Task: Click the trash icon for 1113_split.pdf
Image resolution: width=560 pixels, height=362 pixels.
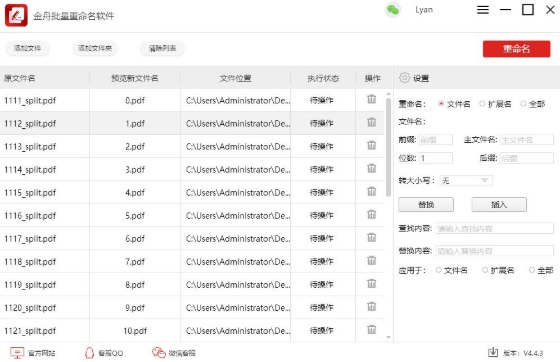Action: click(x=371, y=145)
